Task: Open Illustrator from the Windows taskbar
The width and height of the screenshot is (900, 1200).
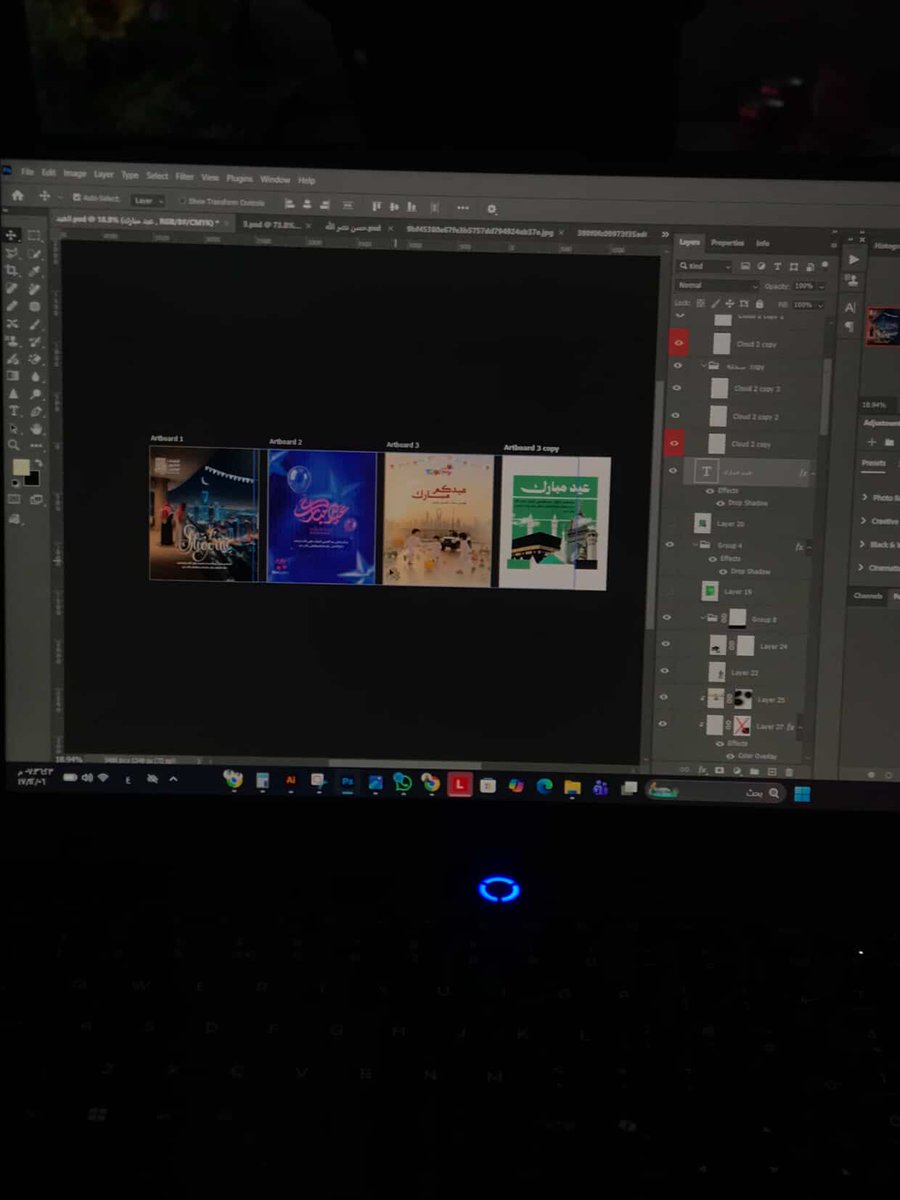Action: click(x=291, y=780)
